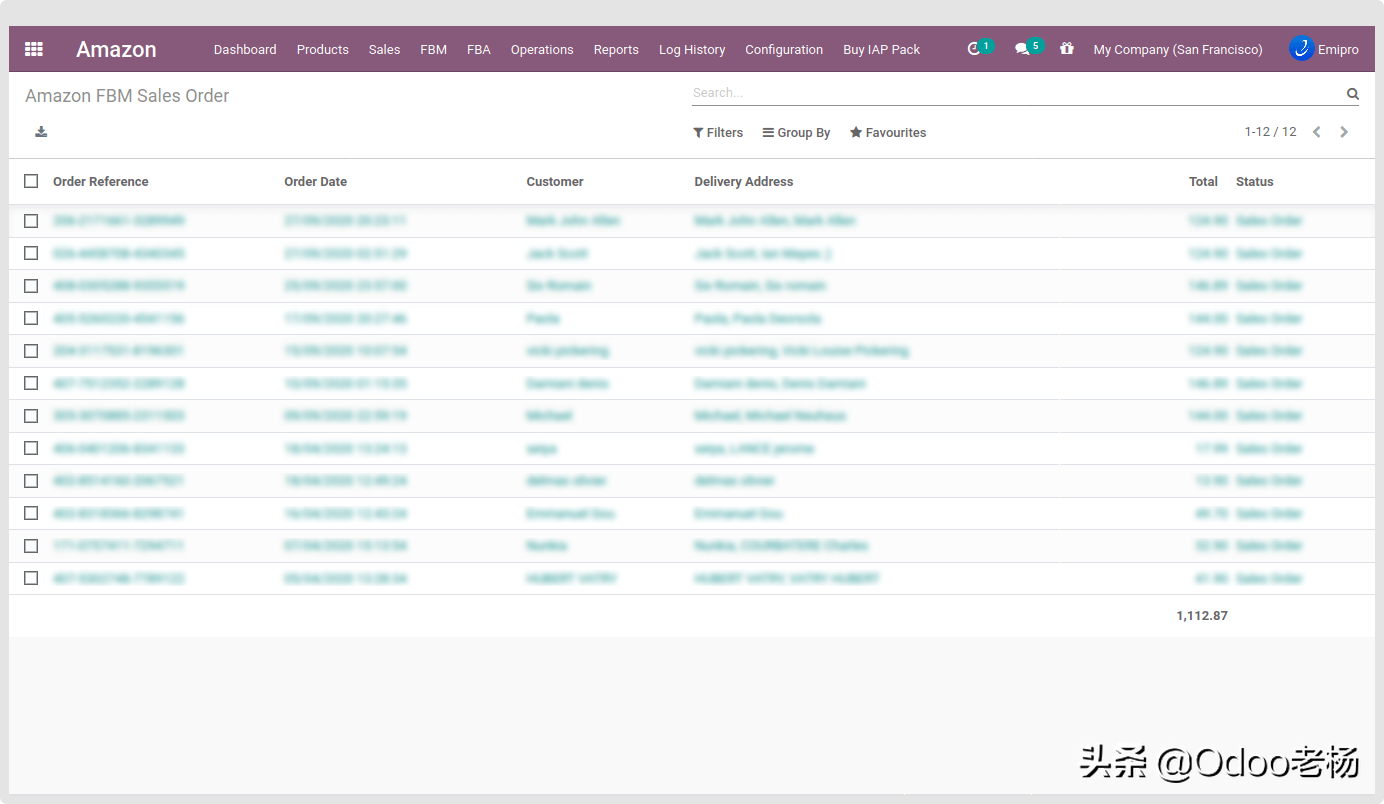Screen dimensions: 1384x804
Task: Sort by the Status column header
Action: (x=1255, y=181)
